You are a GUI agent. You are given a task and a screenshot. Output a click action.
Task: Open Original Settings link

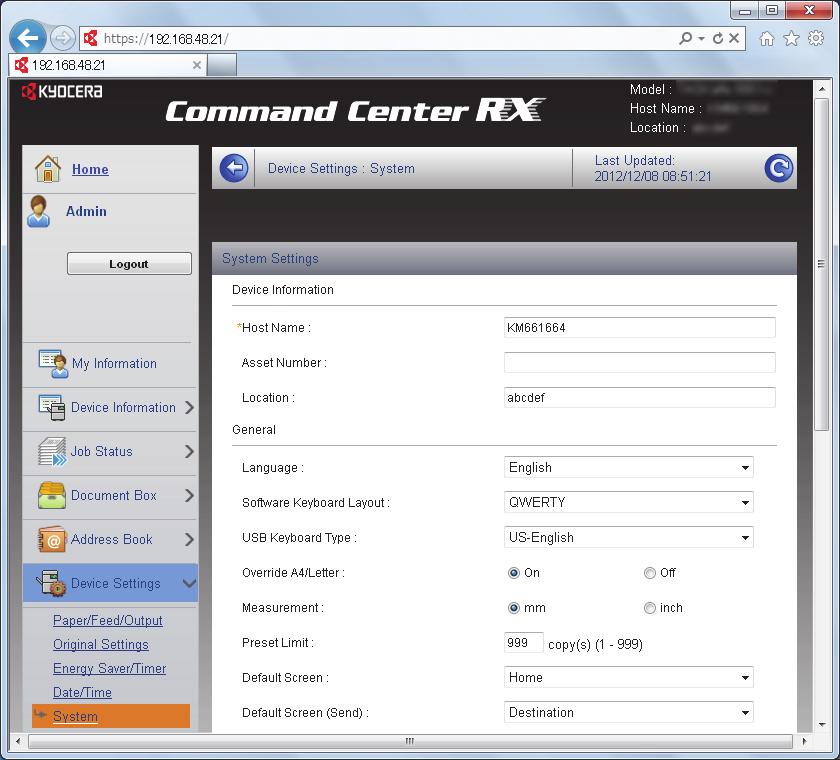(101, 644)
